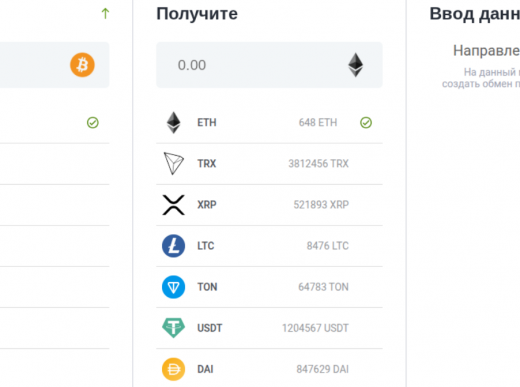Click the ETH diamond icon in list
Screen dimensions: 520x387
click(x=173, y=122)
